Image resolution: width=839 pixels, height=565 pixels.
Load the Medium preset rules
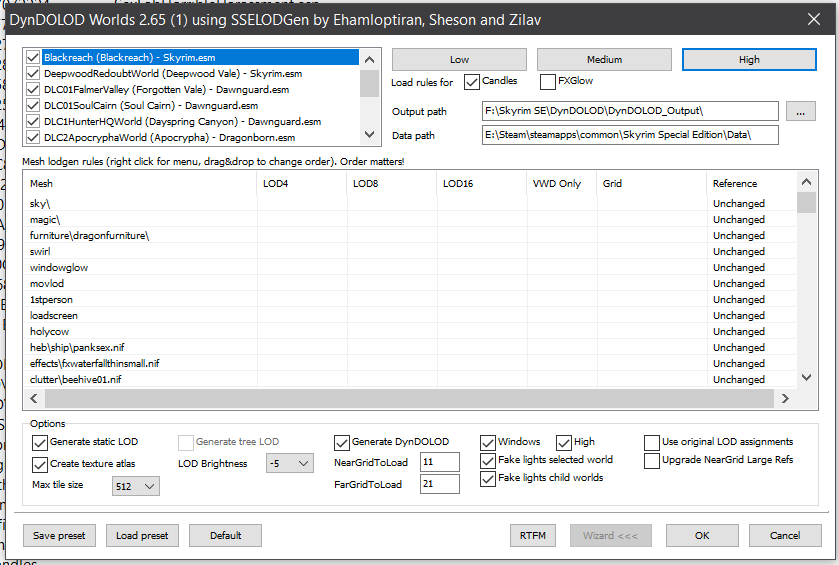pos(604,59)
